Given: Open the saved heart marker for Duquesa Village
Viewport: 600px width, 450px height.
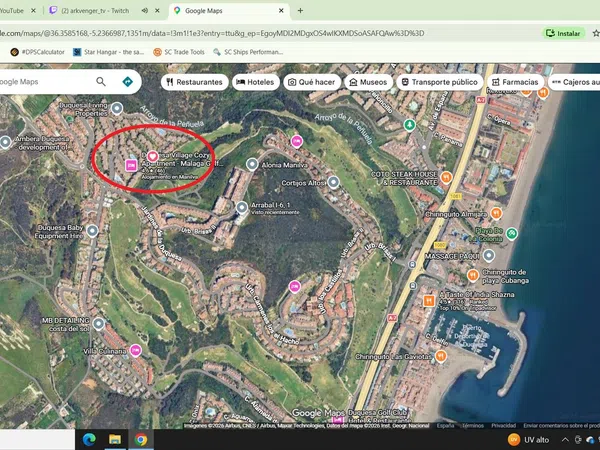Looking at the screenshot, I should point(152,157).
